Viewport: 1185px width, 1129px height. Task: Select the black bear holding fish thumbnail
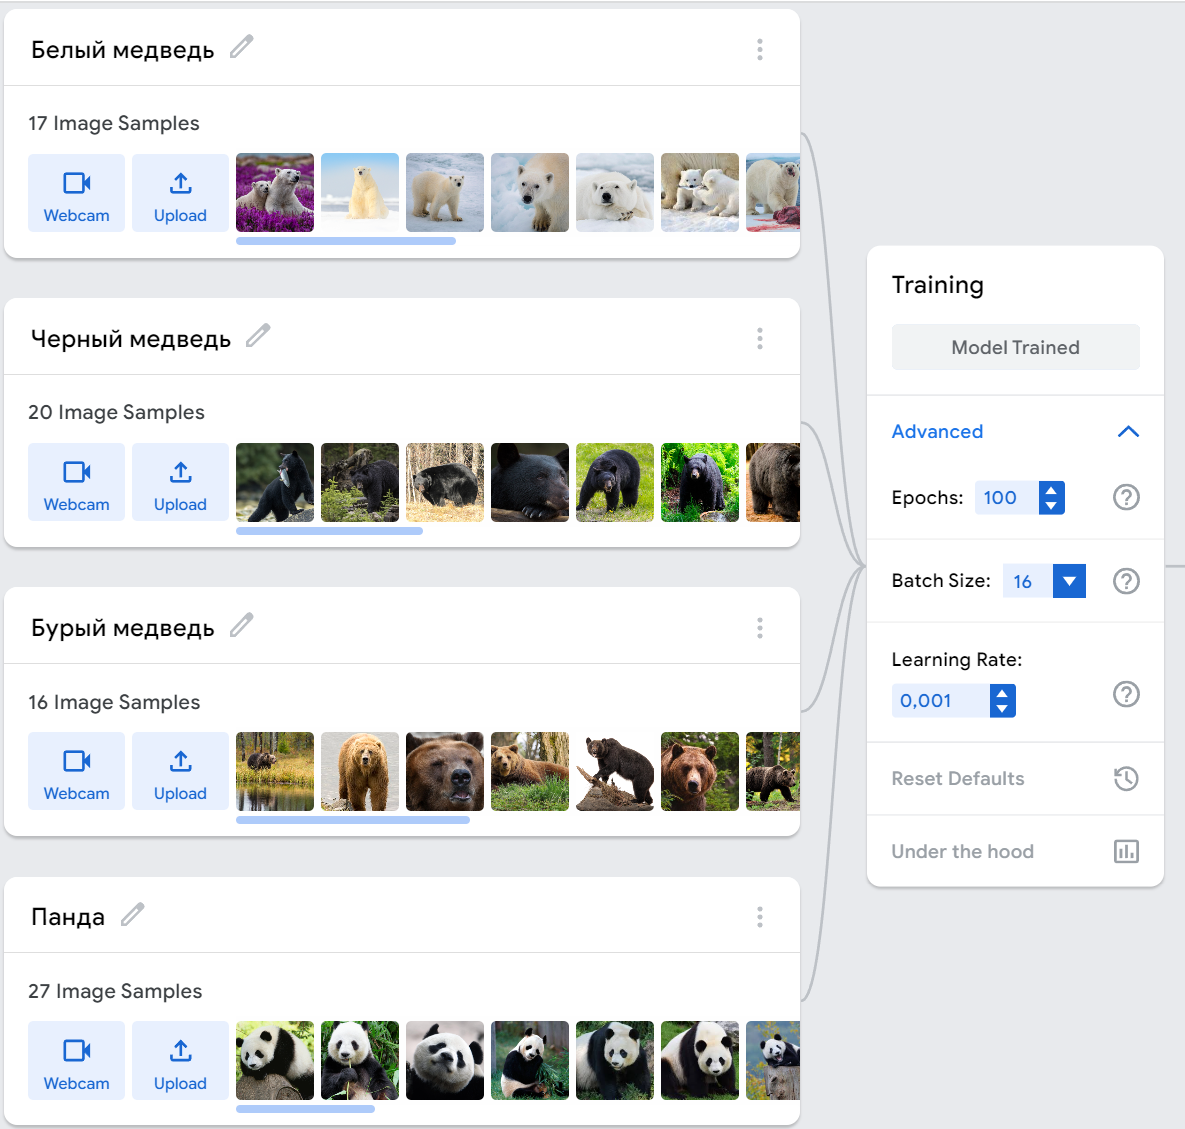tap(274, 482)
